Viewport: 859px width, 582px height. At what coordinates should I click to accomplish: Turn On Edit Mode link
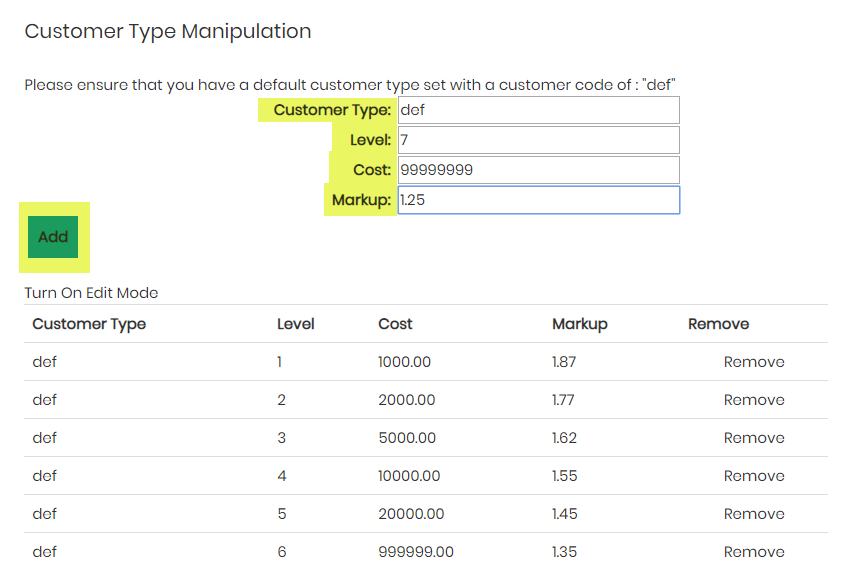(91, 293)
